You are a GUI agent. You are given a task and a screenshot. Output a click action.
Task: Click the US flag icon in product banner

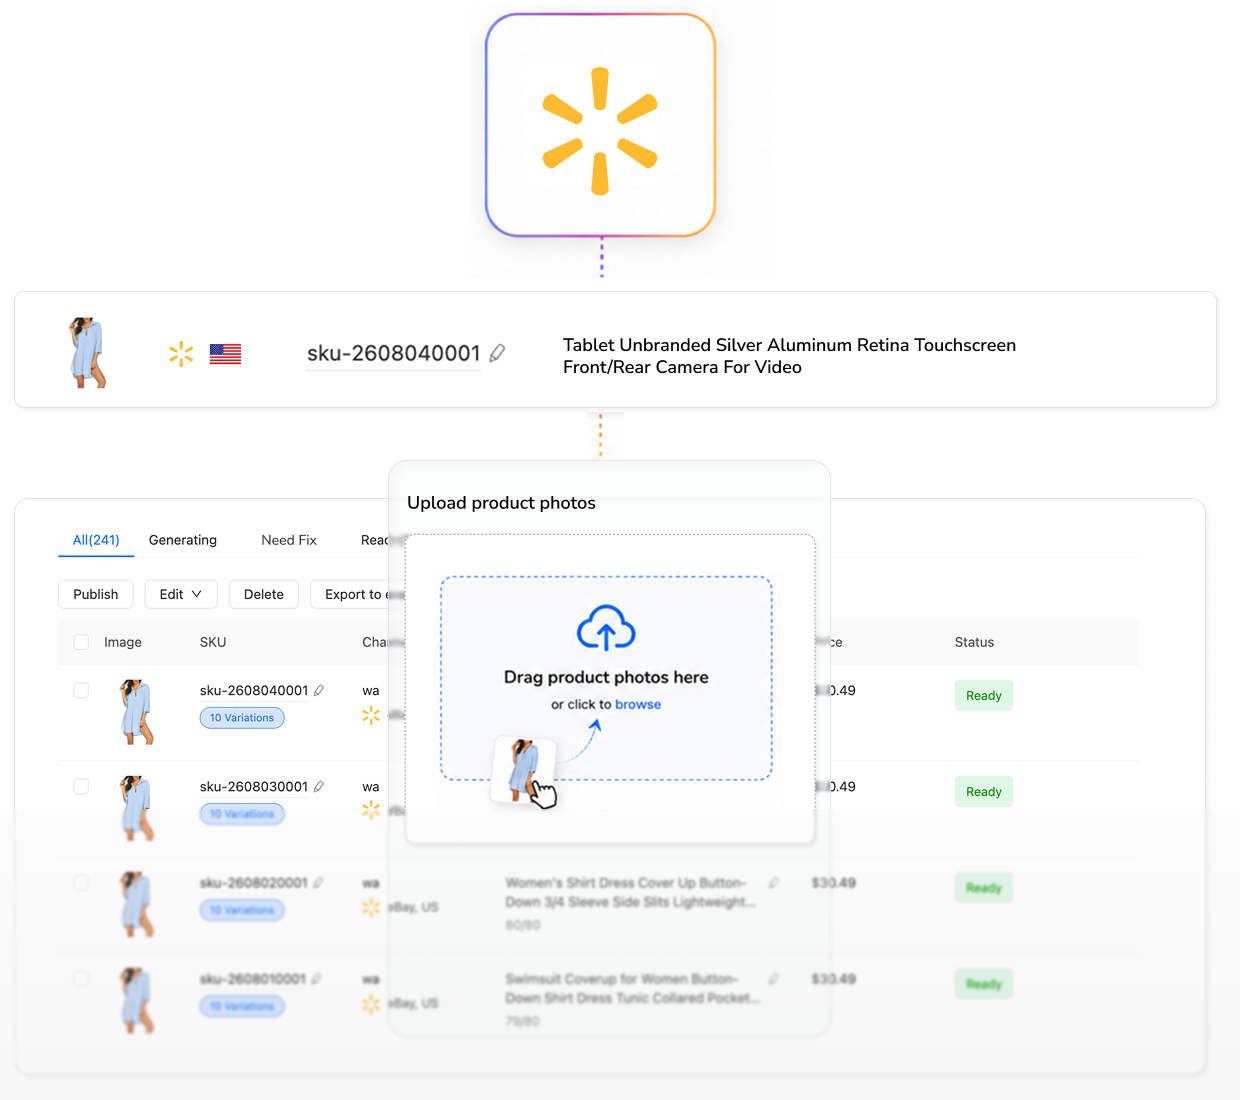225,354
